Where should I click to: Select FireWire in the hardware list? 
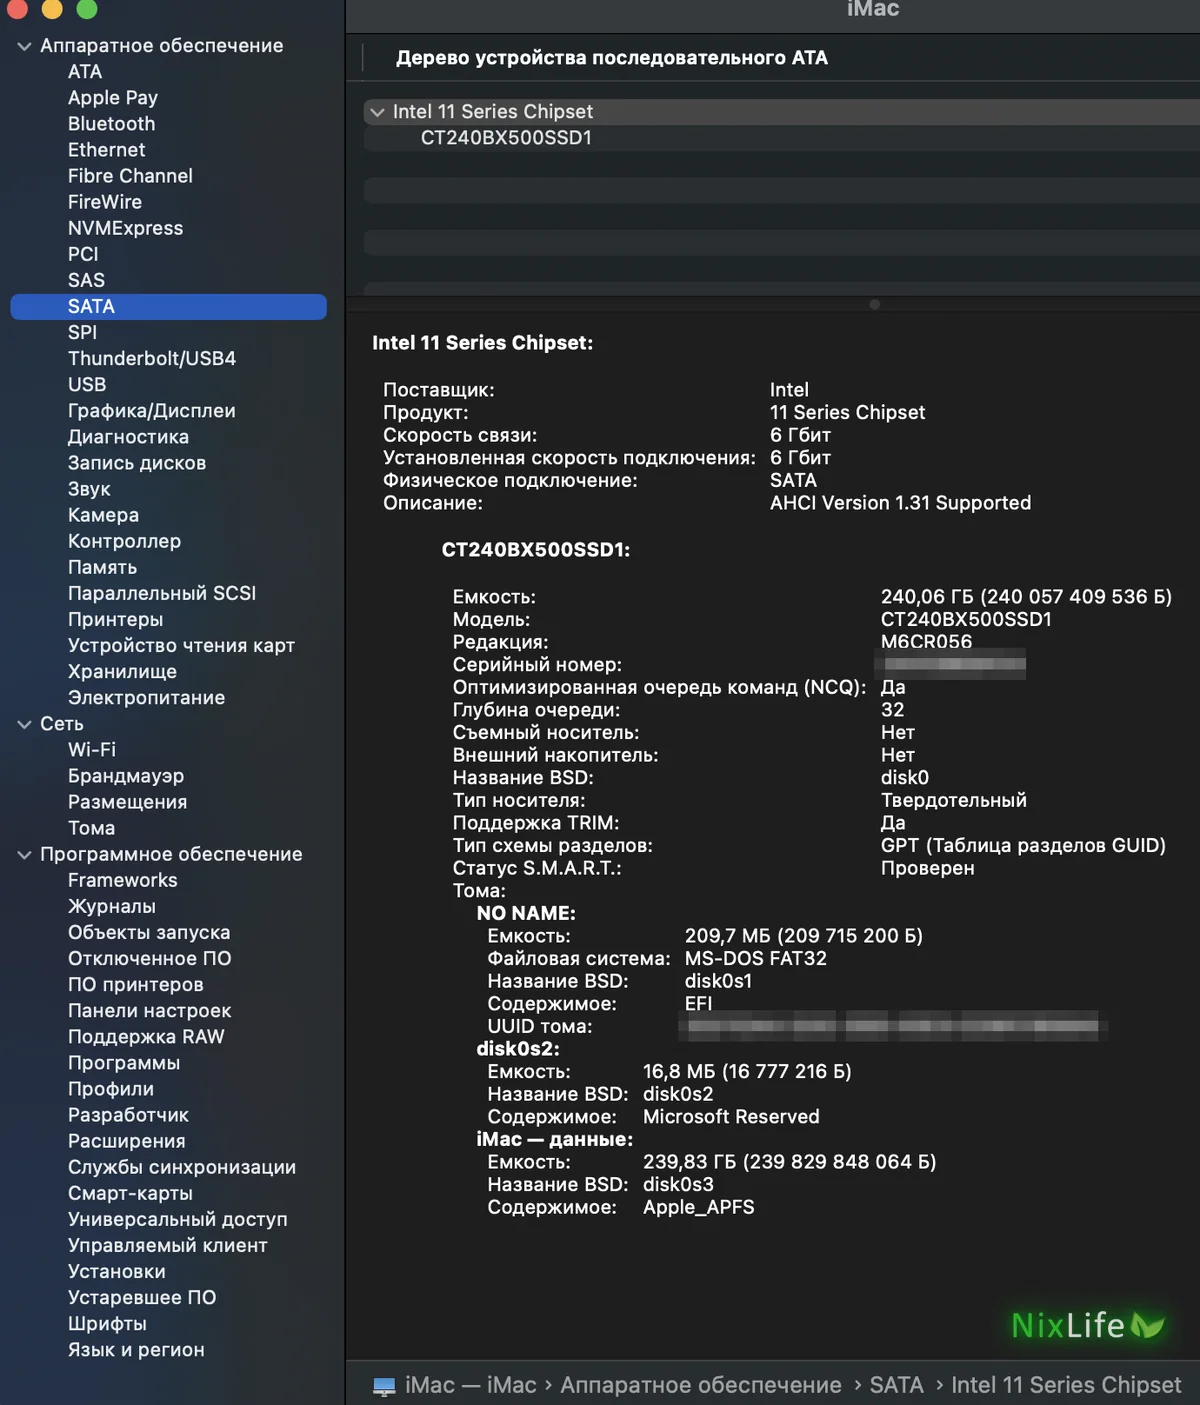[105, 202]
